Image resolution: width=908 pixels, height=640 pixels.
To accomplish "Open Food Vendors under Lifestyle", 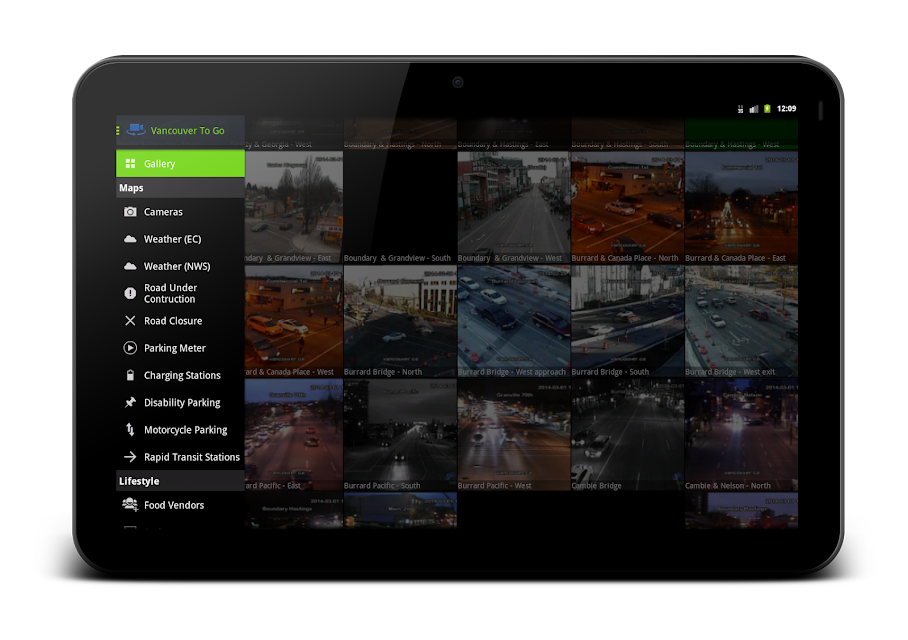I will (x=180, y=505).
